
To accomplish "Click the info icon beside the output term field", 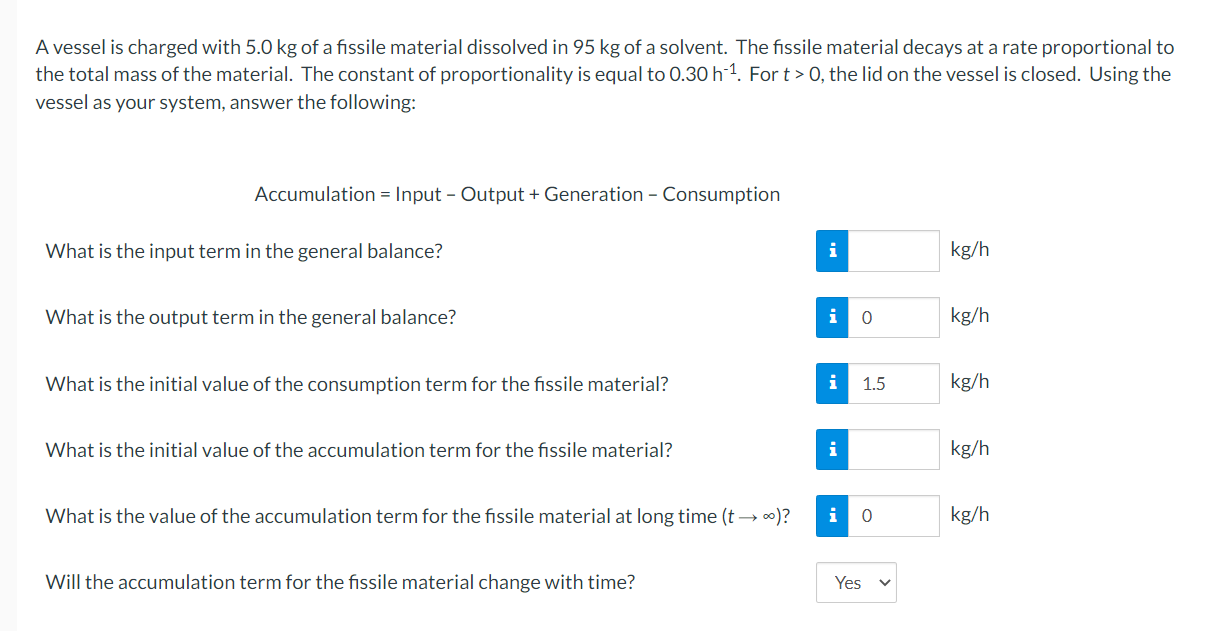I will click(x=832, y=317).
